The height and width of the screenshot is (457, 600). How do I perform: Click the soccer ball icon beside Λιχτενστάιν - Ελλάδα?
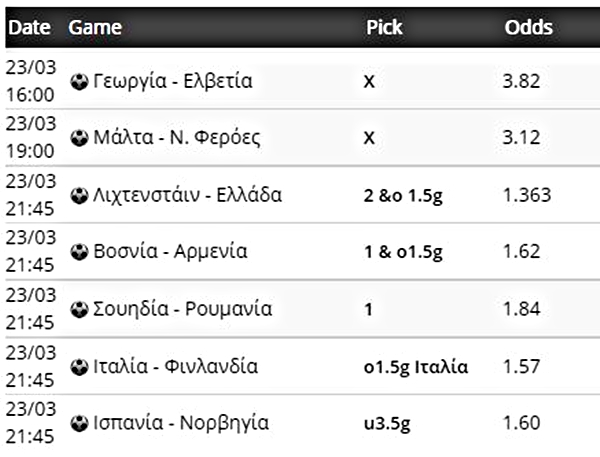coord(79,195)
